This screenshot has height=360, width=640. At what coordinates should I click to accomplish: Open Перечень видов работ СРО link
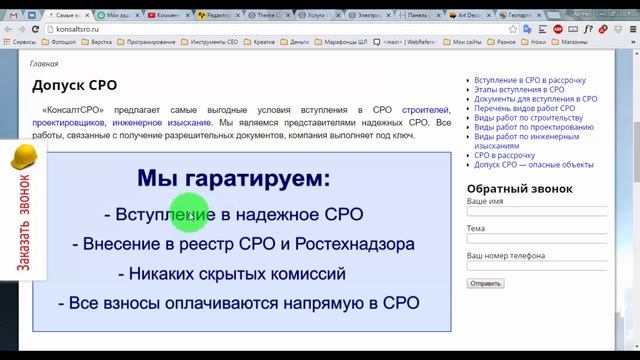[524, 108]
